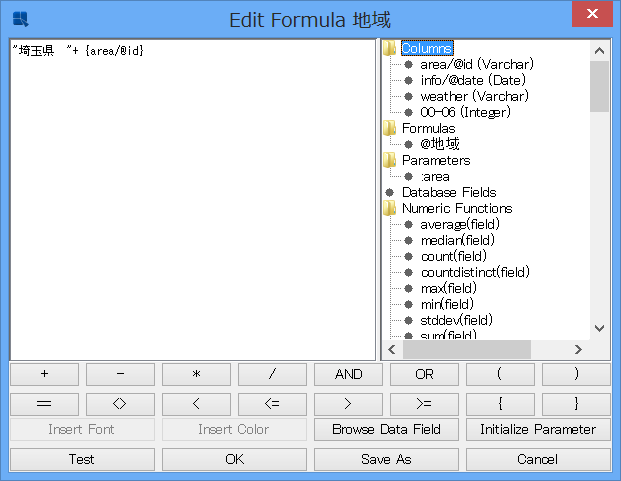This screenshot has height=481, width=621.
Task: Insert an opening curly brace
Action: pos(500,404)
